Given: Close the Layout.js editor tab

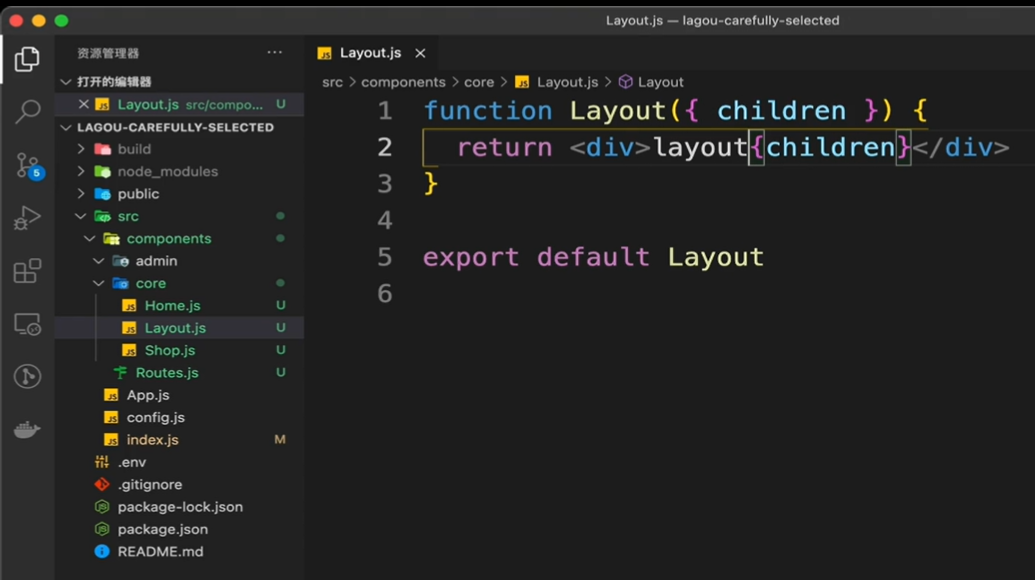Looking at the screenshot, I should [420, 53].
